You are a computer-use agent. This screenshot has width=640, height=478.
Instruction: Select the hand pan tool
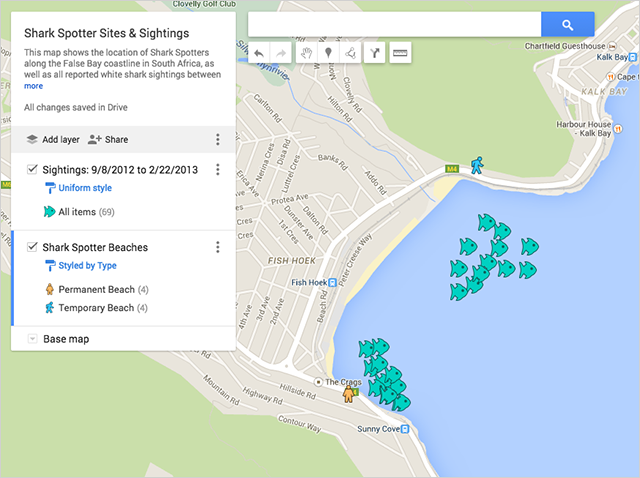[305, 53]
